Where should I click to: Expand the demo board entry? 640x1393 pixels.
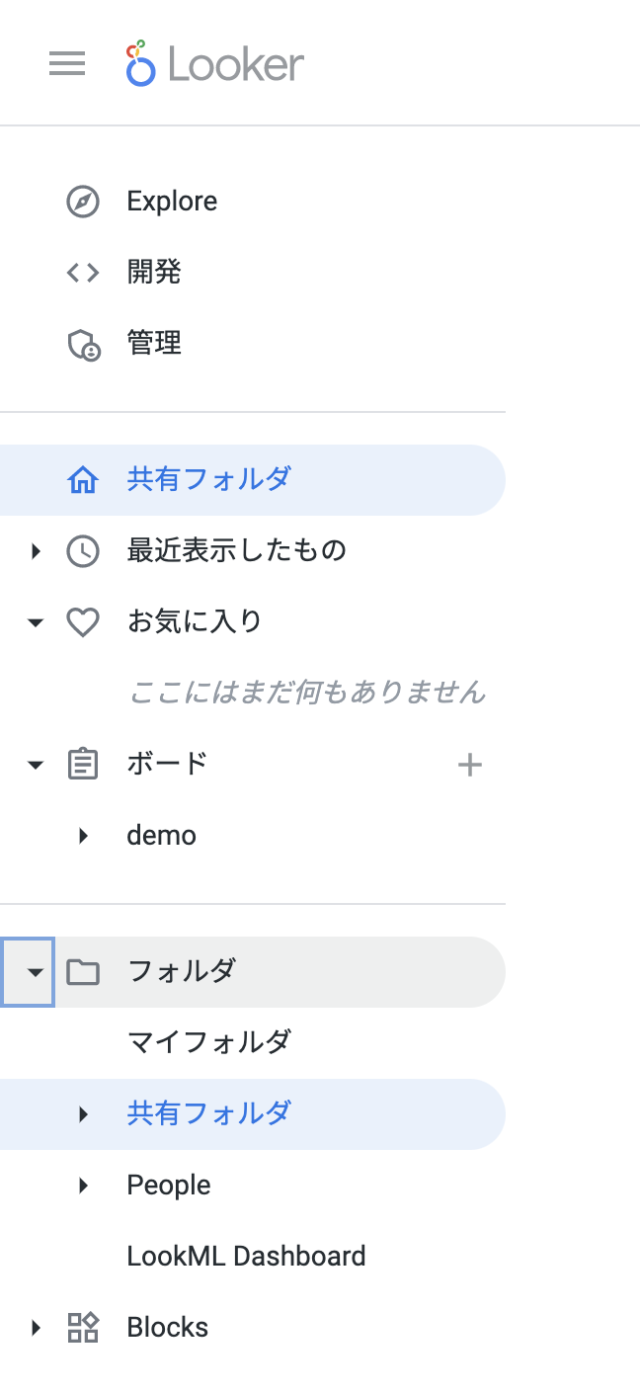[83, 835]
